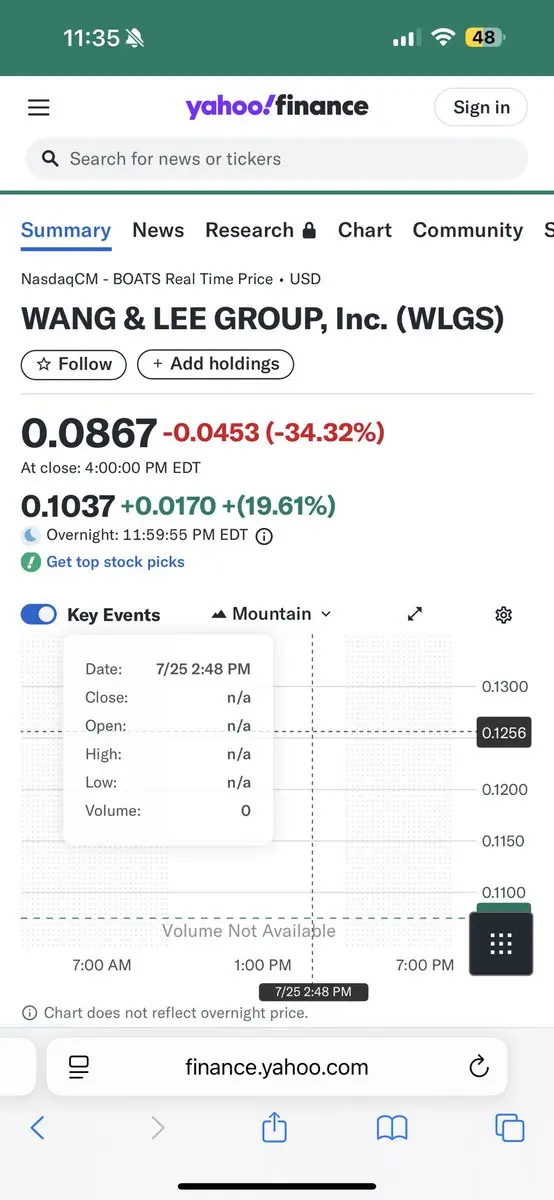Go back with Safari back arrow

[37, 1128]
